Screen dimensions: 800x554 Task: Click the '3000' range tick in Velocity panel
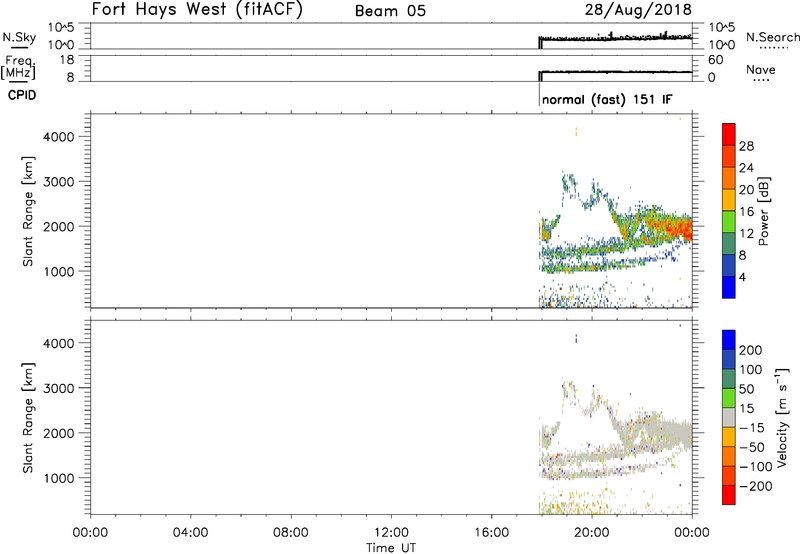point(59,388)
